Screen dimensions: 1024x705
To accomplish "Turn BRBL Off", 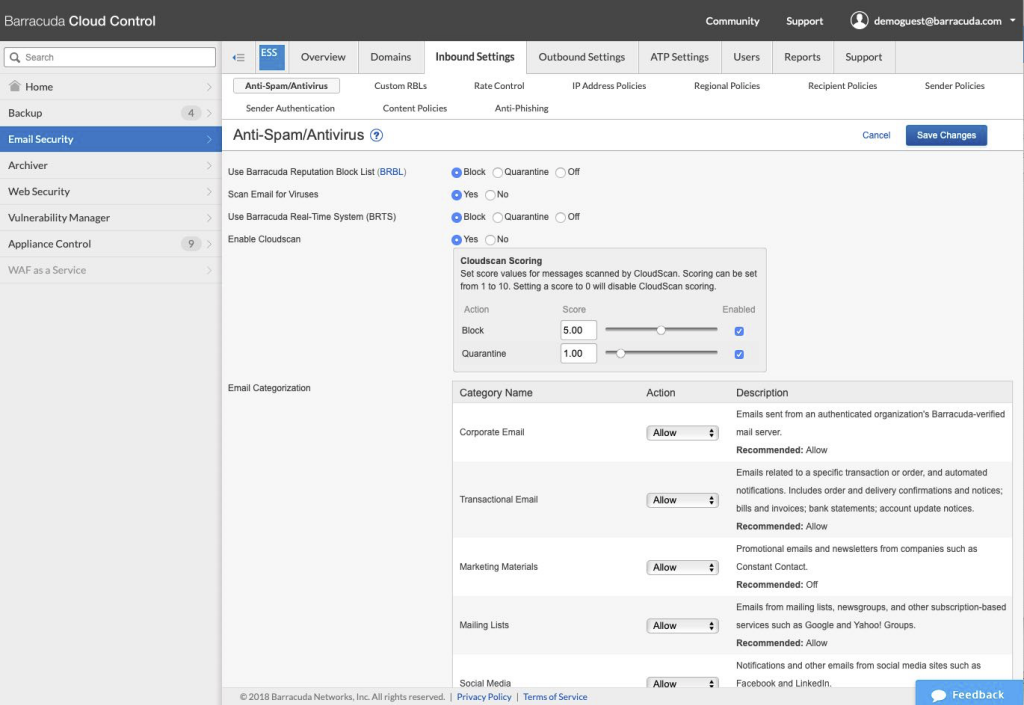I will pyautogui.click(x=560, y=172).
